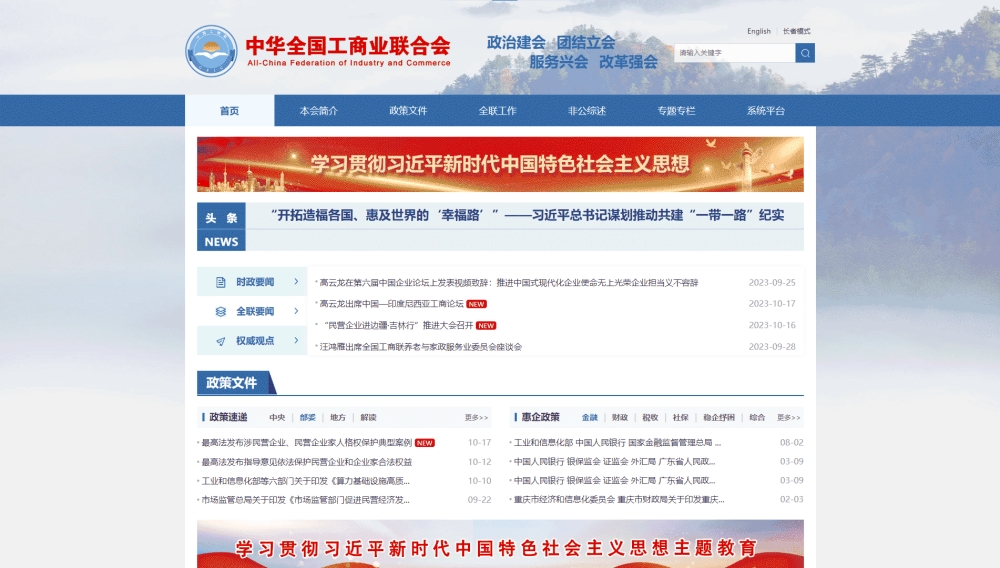Click the 主题教育 bottom banner
Screen dimensions: 1000x568
(500, 544)
